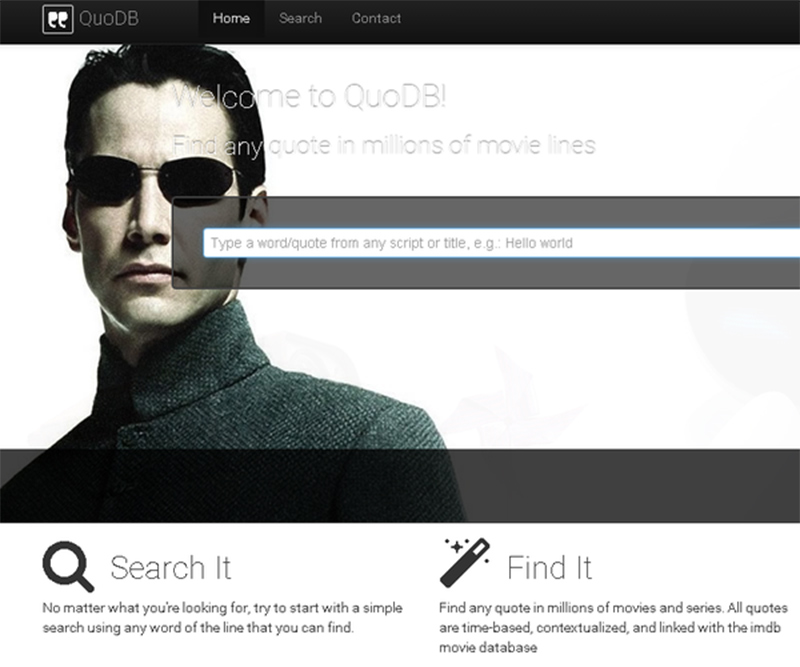The height and width of the screenshot is (667, 800).
Task: Click the magnifying glass icon beside Search It
Action: coord(68,566)
